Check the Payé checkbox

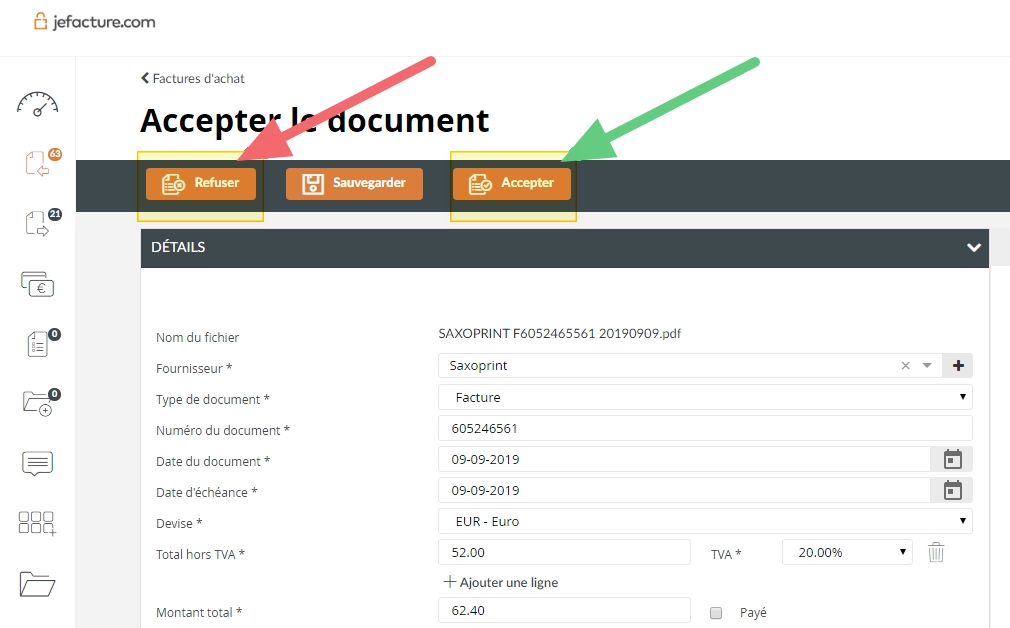716,611
